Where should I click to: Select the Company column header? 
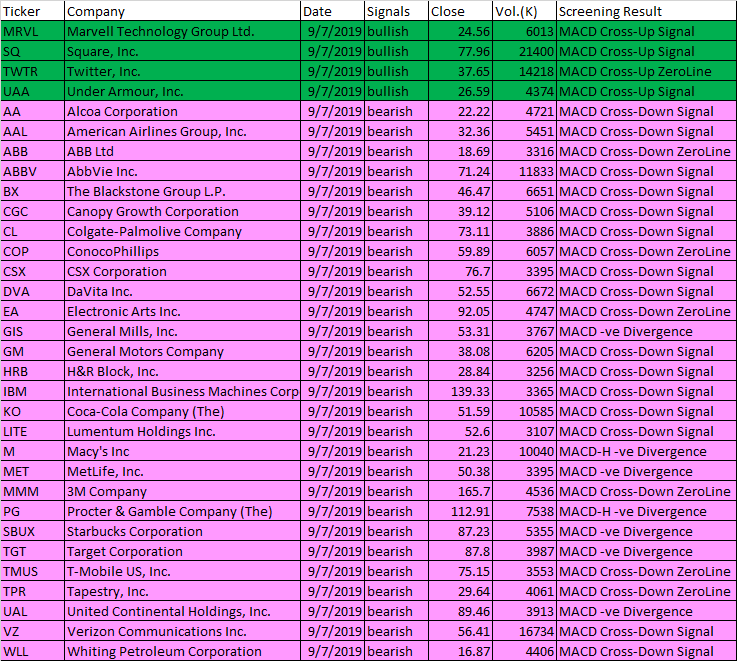coord(182,11)
